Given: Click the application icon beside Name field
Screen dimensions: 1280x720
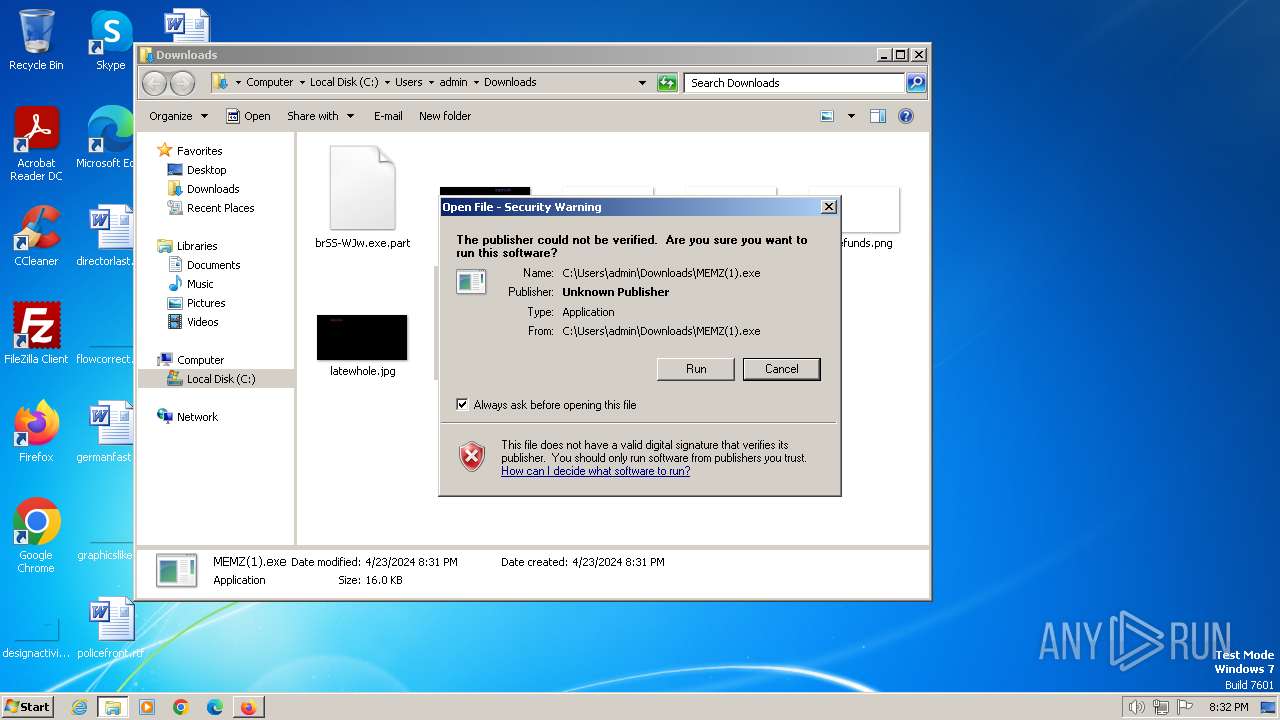Looking at the screenshot, I should click(471, 282).
